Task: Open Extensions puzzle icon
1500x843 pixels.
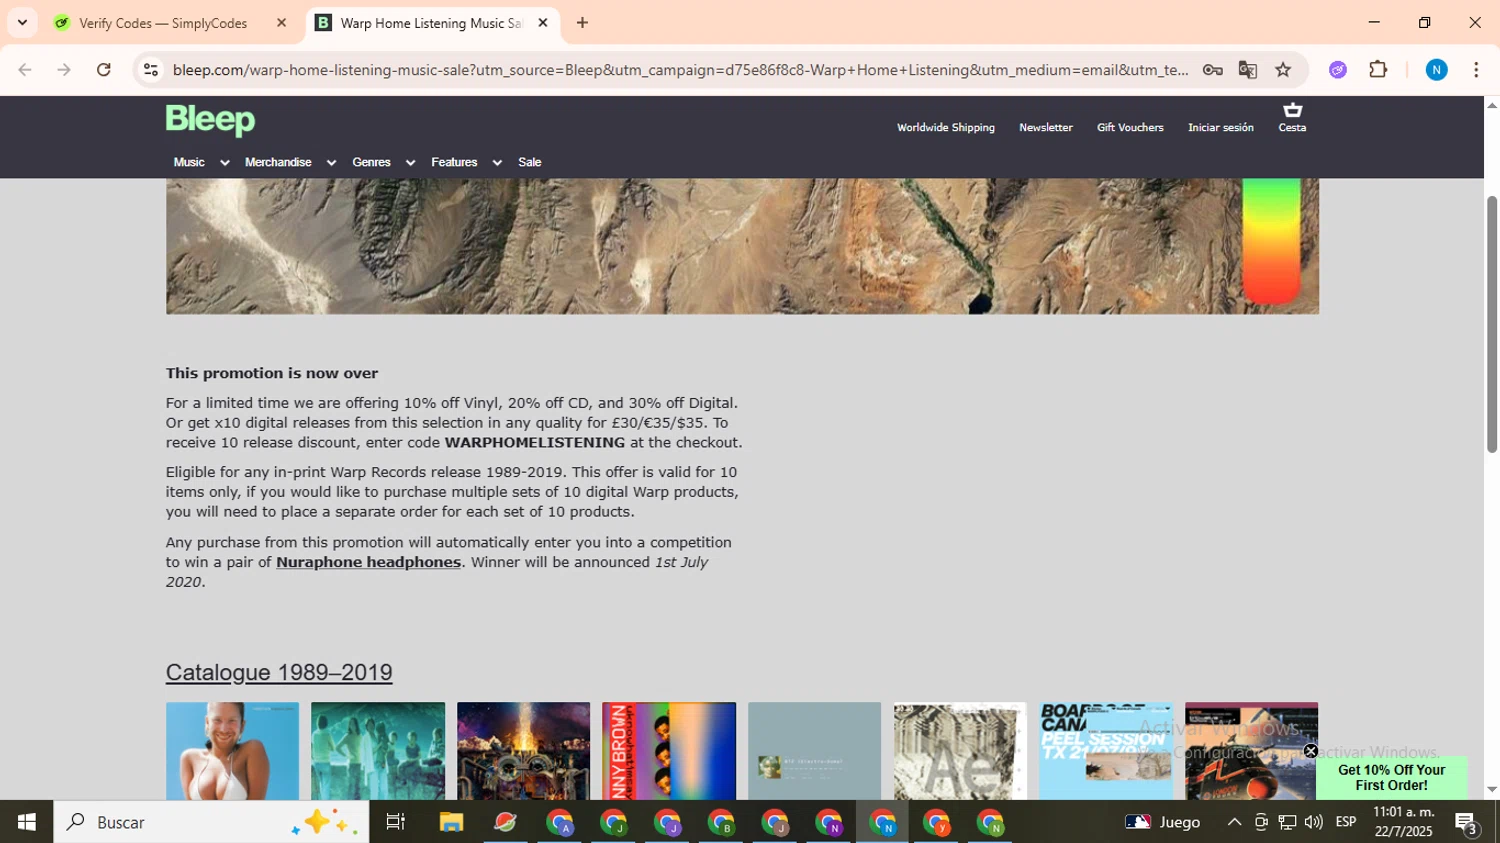Action: pyautogui.click(x=1378, y=70)
